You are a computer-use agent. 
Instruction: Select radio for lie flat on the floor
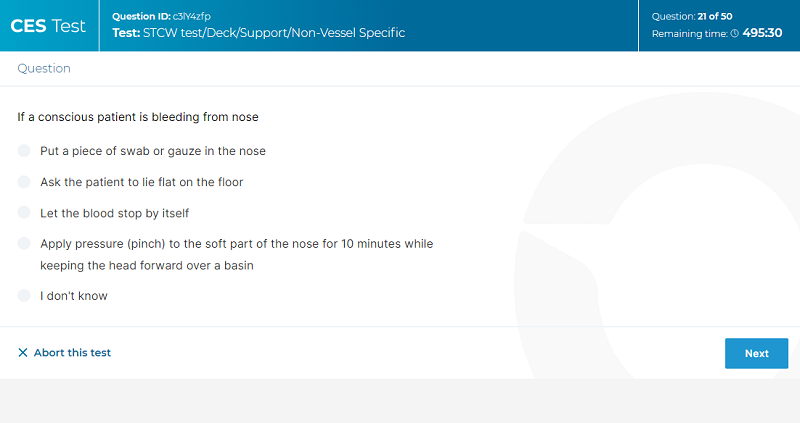coord(24,182)
